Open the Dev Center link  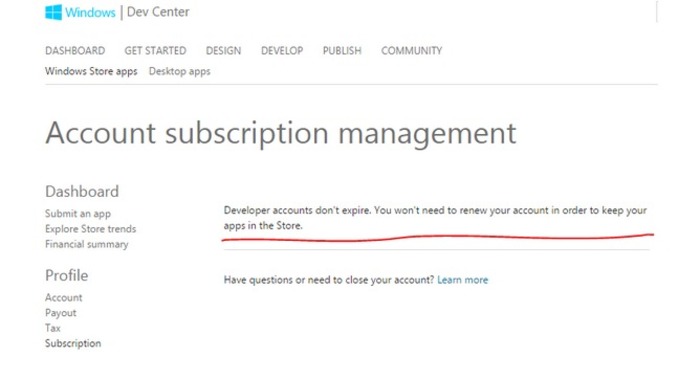pyautogui.click(x=158, y=12)
